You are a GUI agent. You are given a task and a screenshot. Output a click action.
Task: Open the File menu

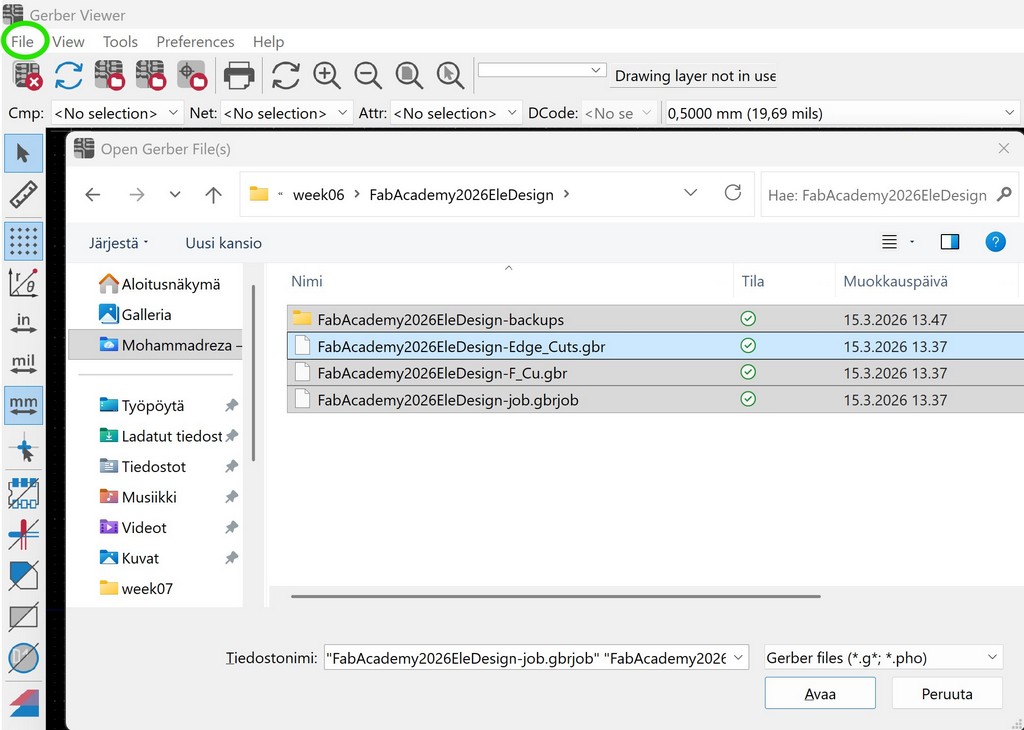22,42
